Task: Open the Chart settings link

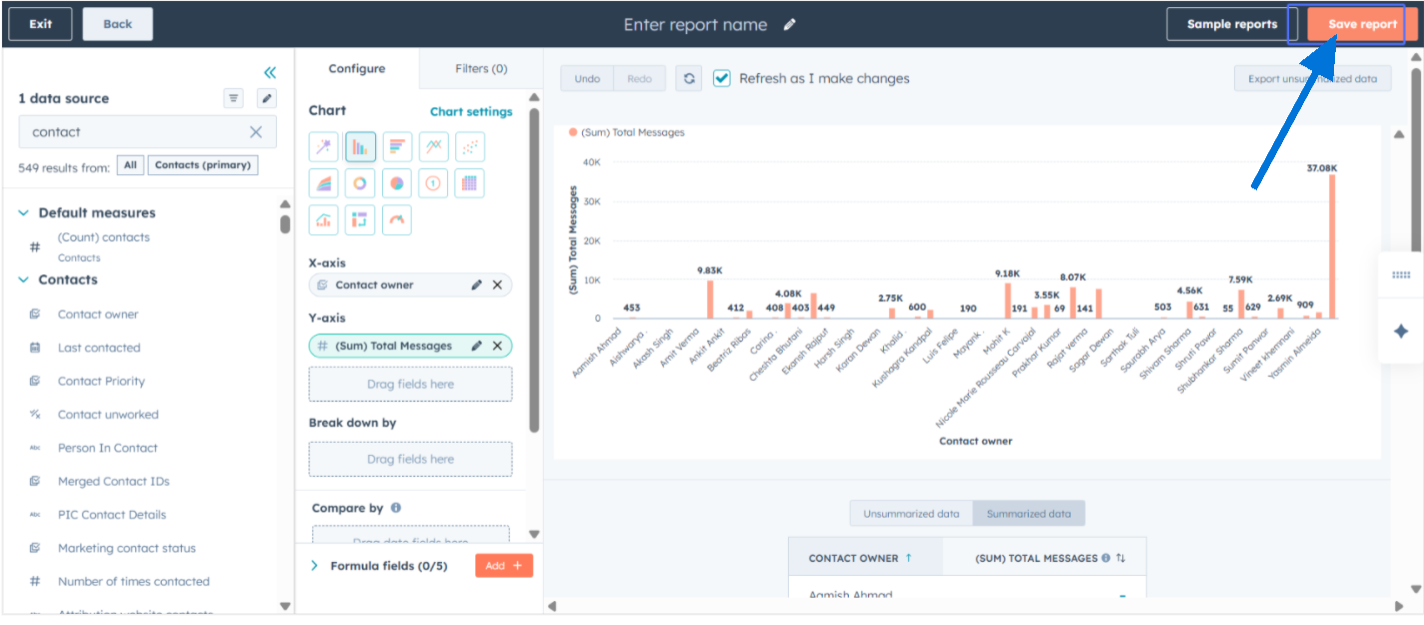Action: [471, 112]
